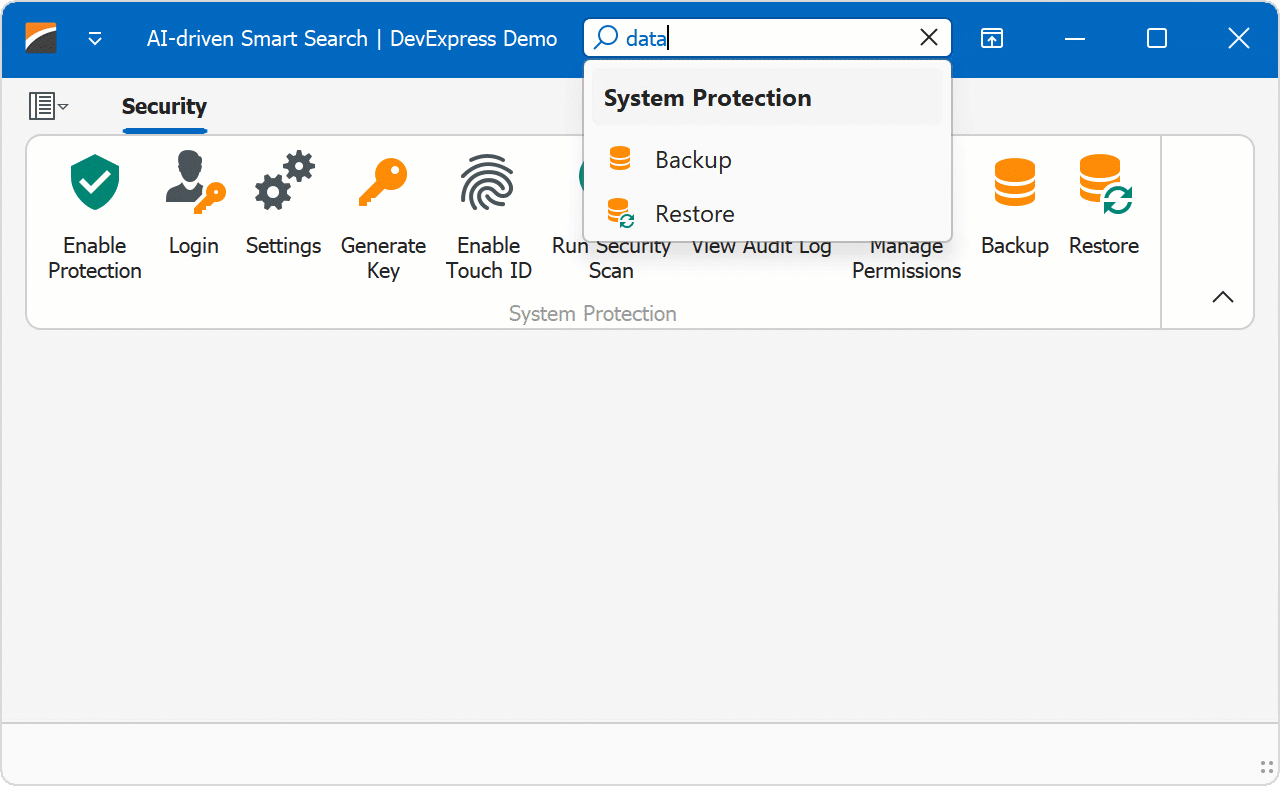Screen dimensions: 1280x786
Task: Open Settings using the gears icon
Action: click(x=283, y=181)
